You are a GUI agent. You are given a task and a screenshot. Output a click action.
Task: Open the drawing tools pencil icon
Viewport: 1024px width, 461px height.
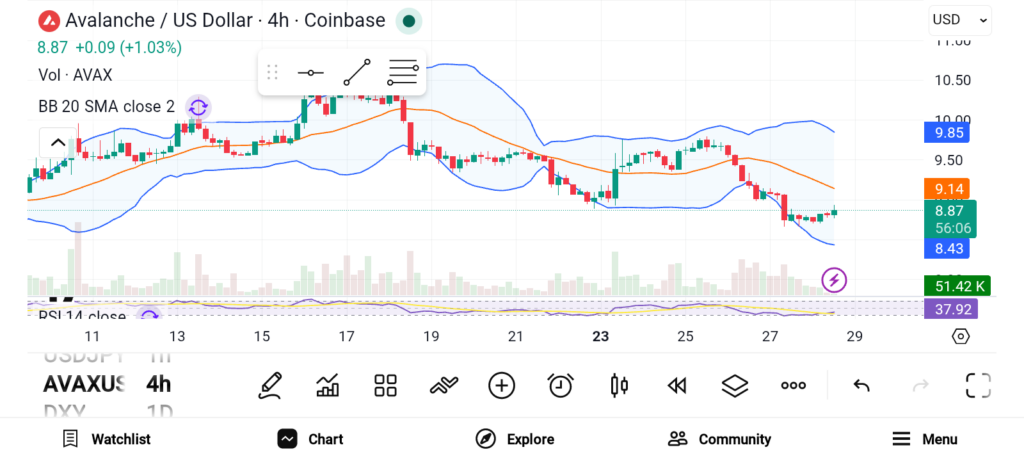[x=269, y=385]
